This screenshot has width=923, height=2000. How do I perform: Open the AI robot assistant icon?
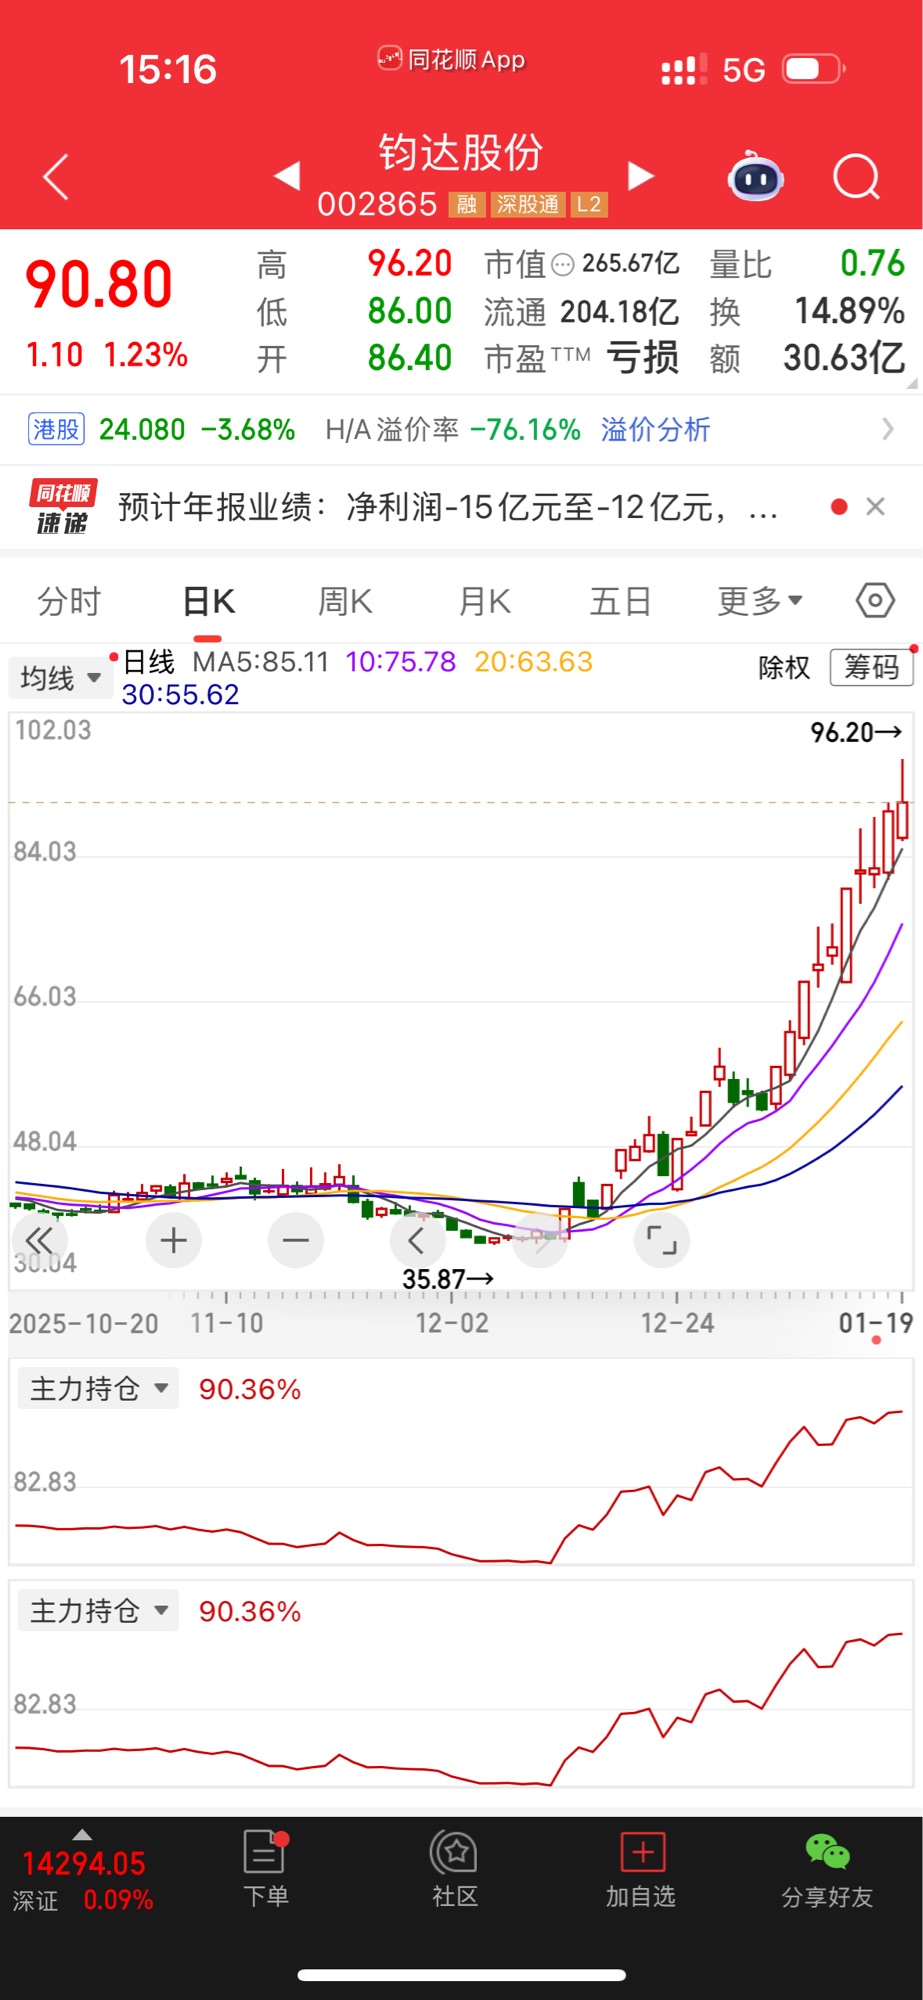755,178
